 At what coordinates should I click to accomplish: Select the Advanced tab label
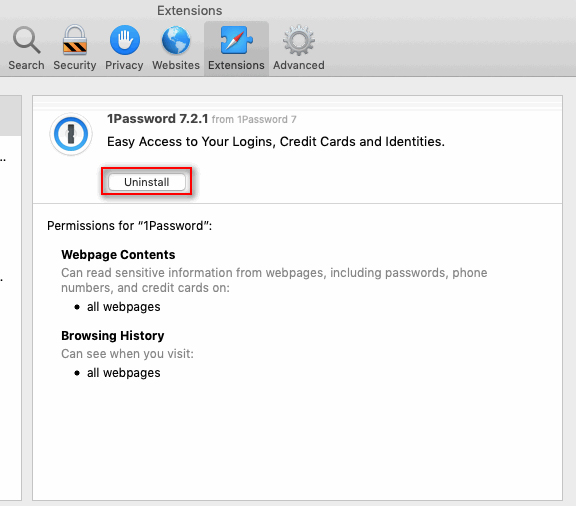coord(299,65)
